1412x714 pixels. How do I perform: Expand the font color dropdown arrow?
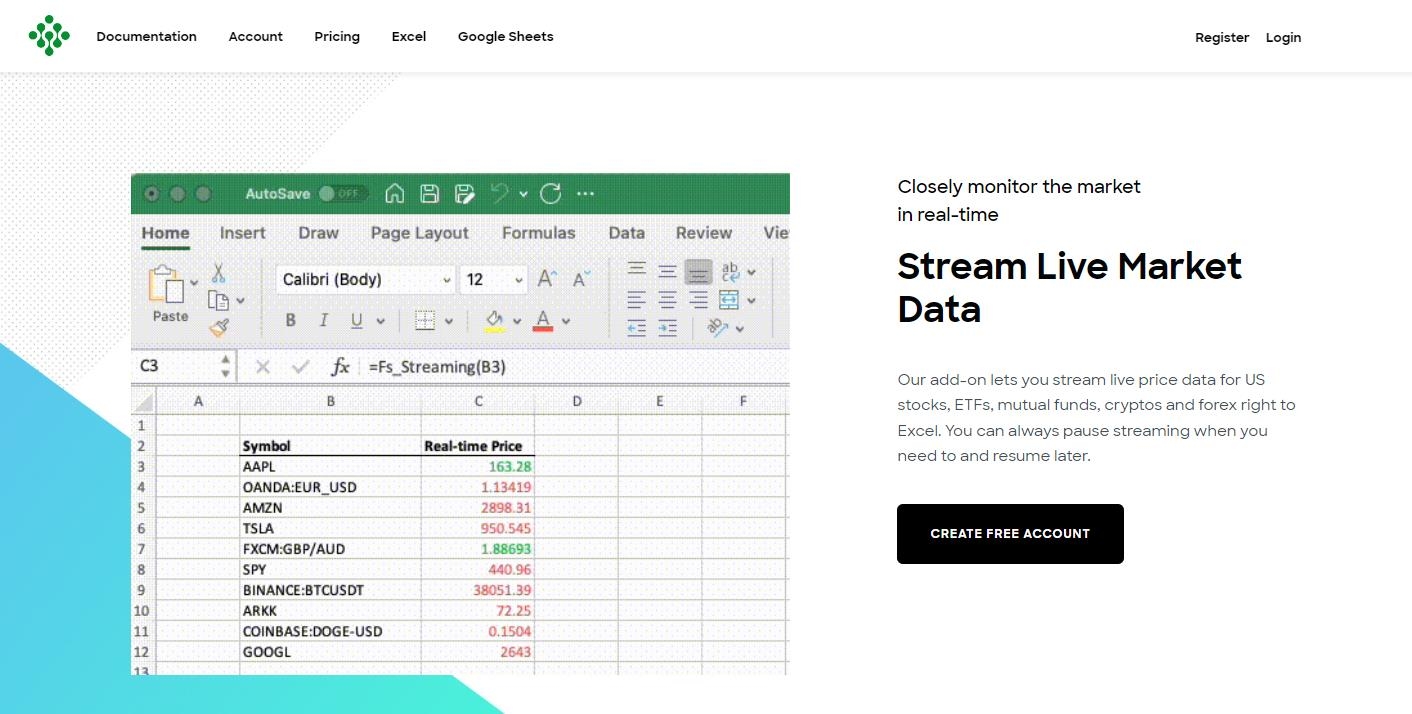[566, 322]
